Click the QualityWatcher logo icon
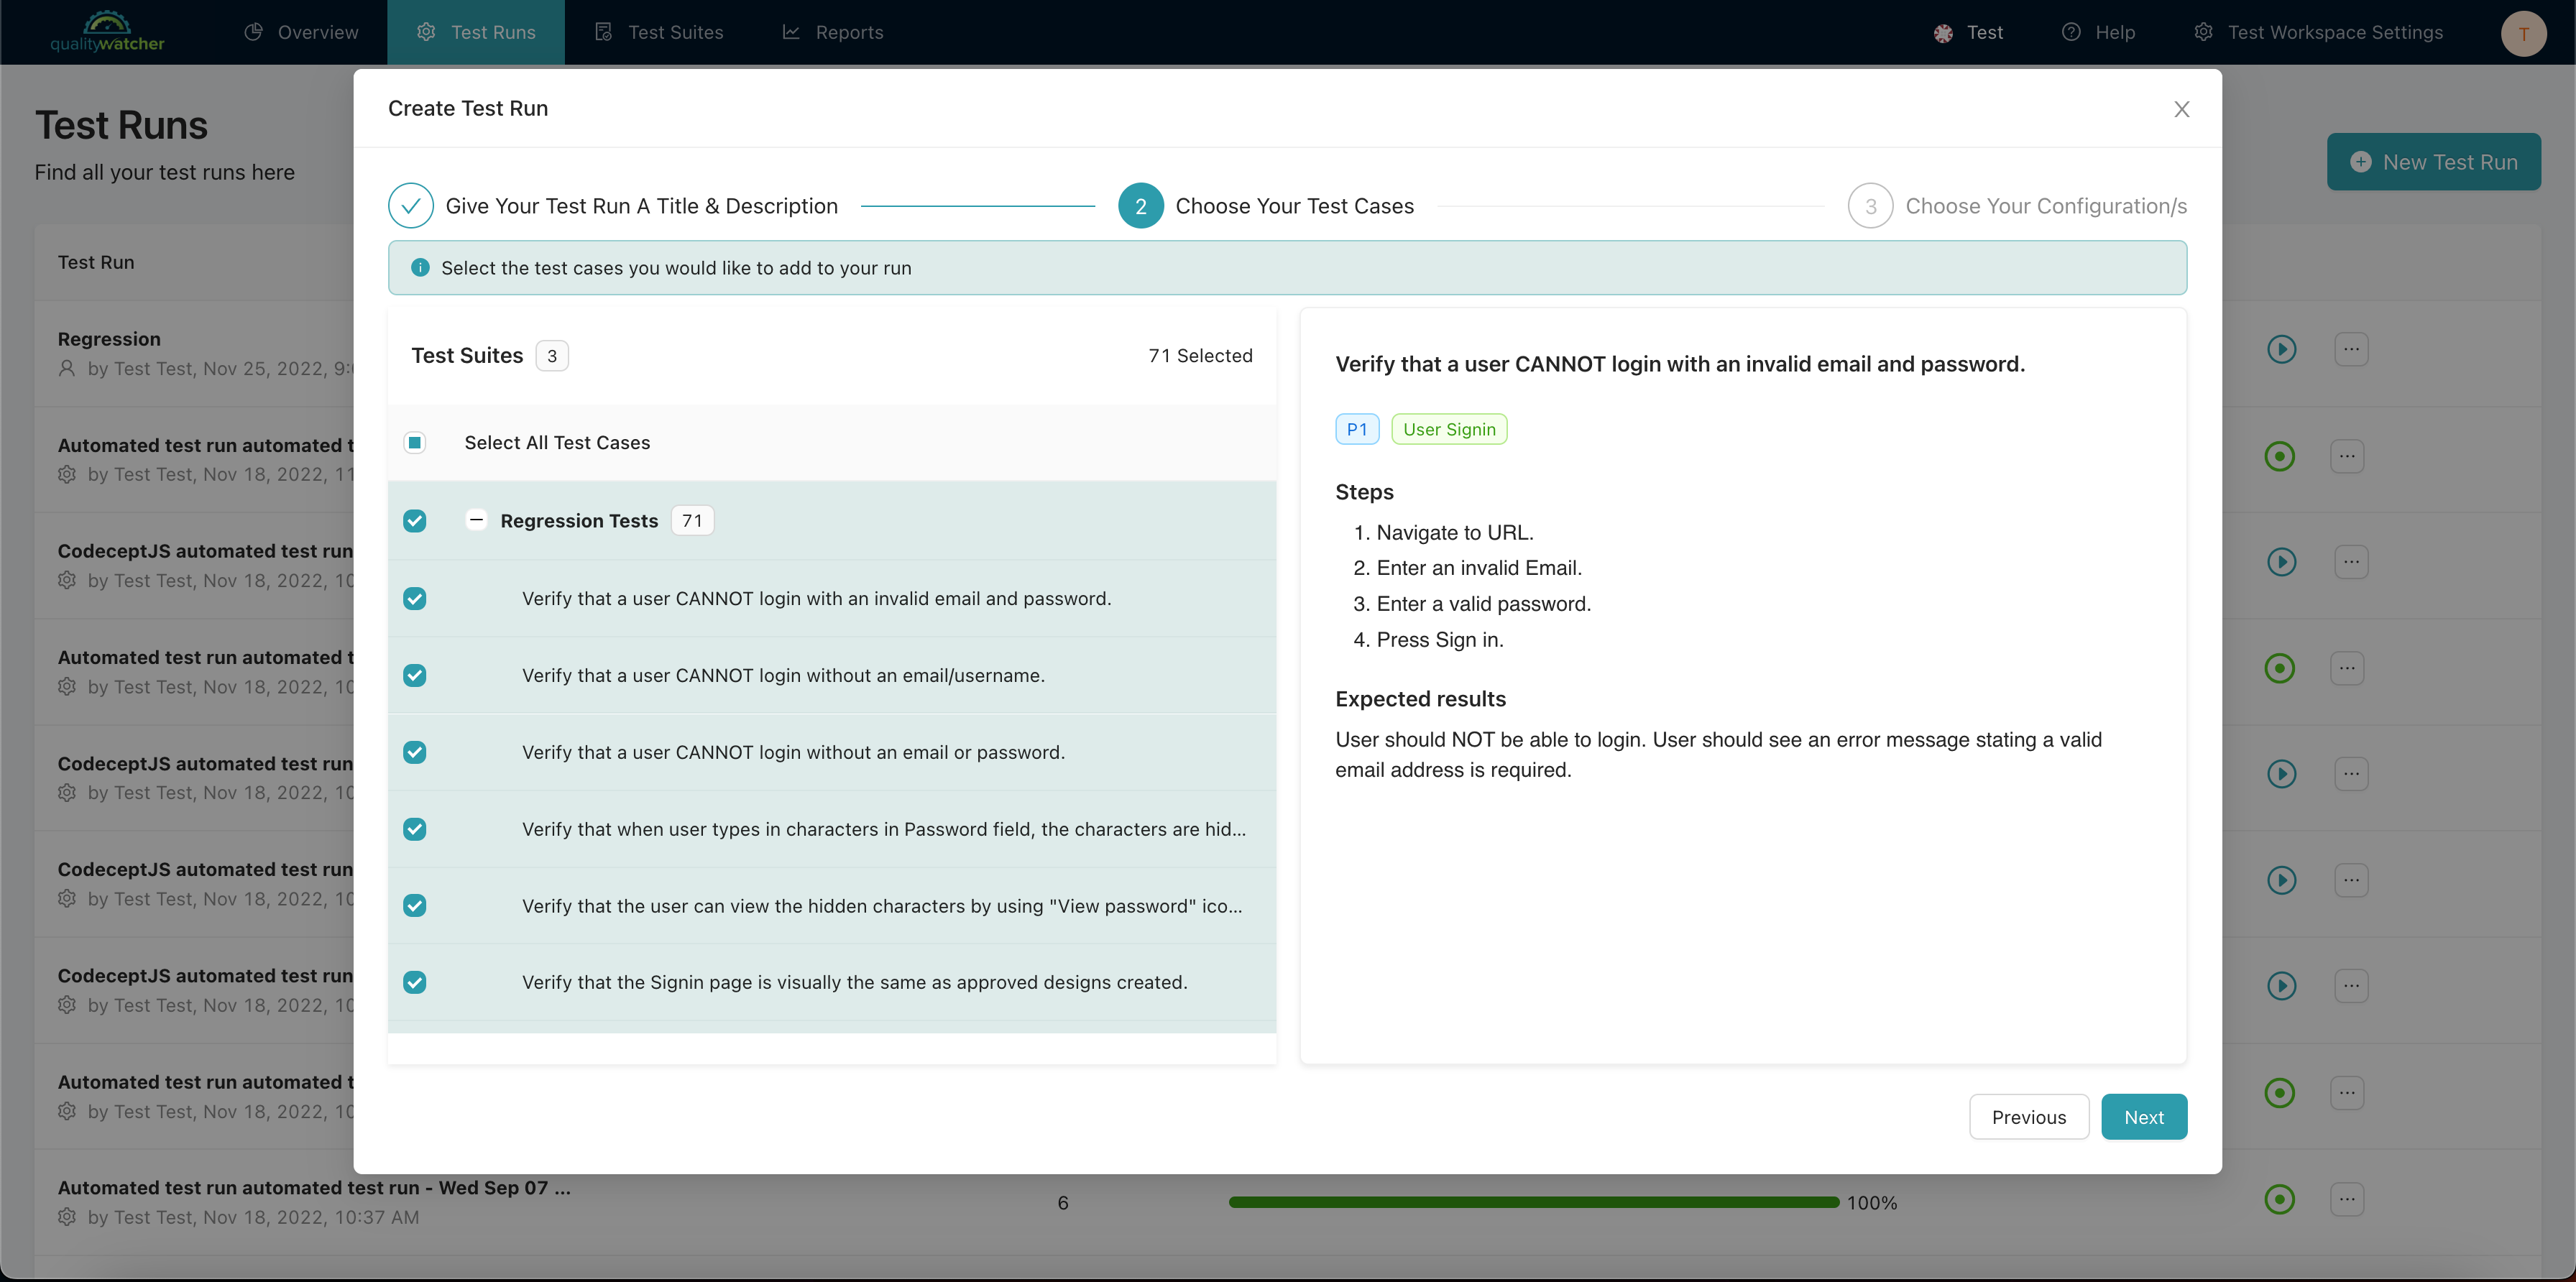The image size is (2576, 1282). point(107,31)
